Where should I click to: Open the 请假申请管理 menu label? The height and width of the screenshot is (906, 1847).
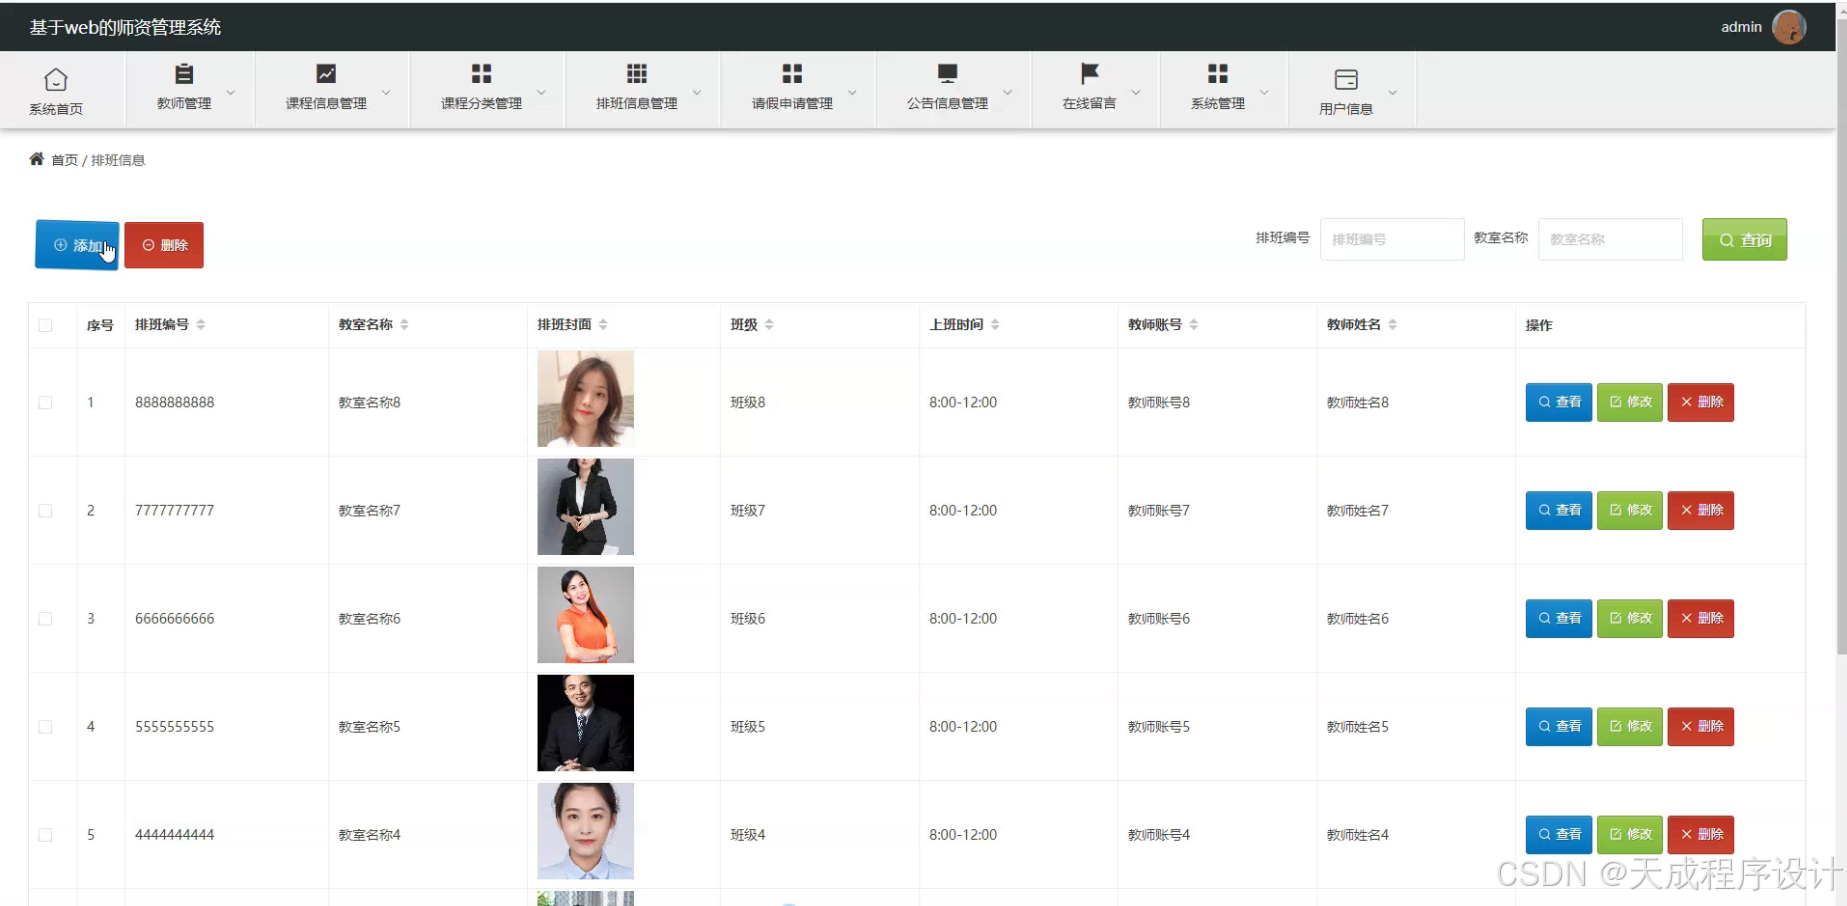792,103
